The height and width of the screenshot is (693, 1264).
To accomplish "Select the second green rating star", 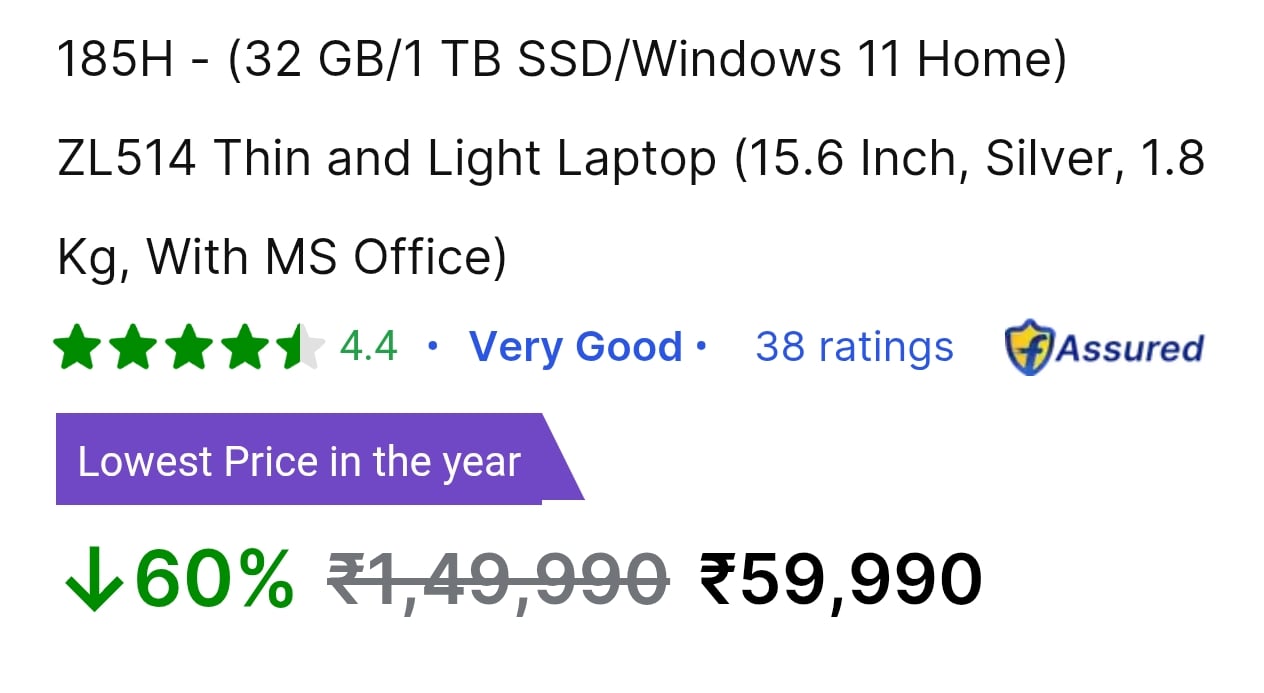I will [x=134, y=348].
